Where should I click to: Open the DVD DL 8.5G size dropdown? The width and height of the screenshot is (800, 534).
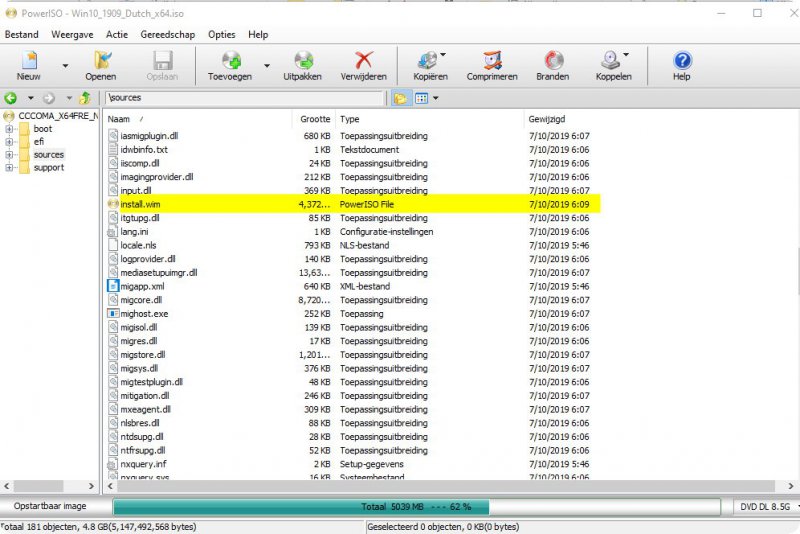[x=764, y=507]
